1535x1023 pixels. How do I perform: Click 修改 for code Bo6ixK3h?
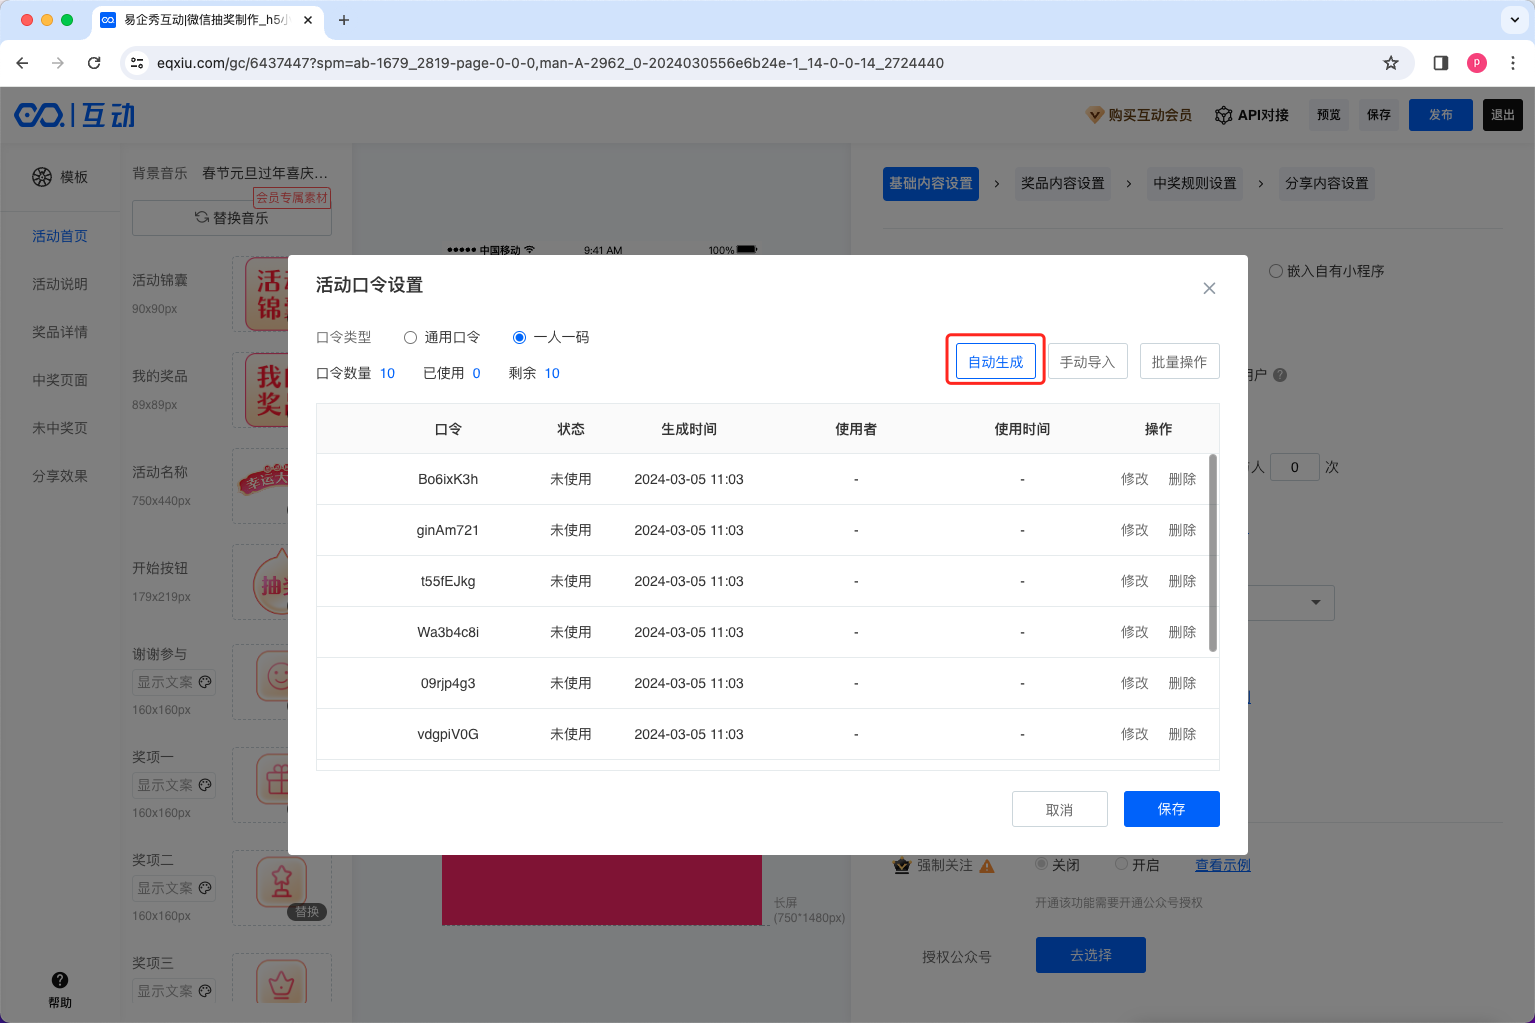(x=1134, y=479)
